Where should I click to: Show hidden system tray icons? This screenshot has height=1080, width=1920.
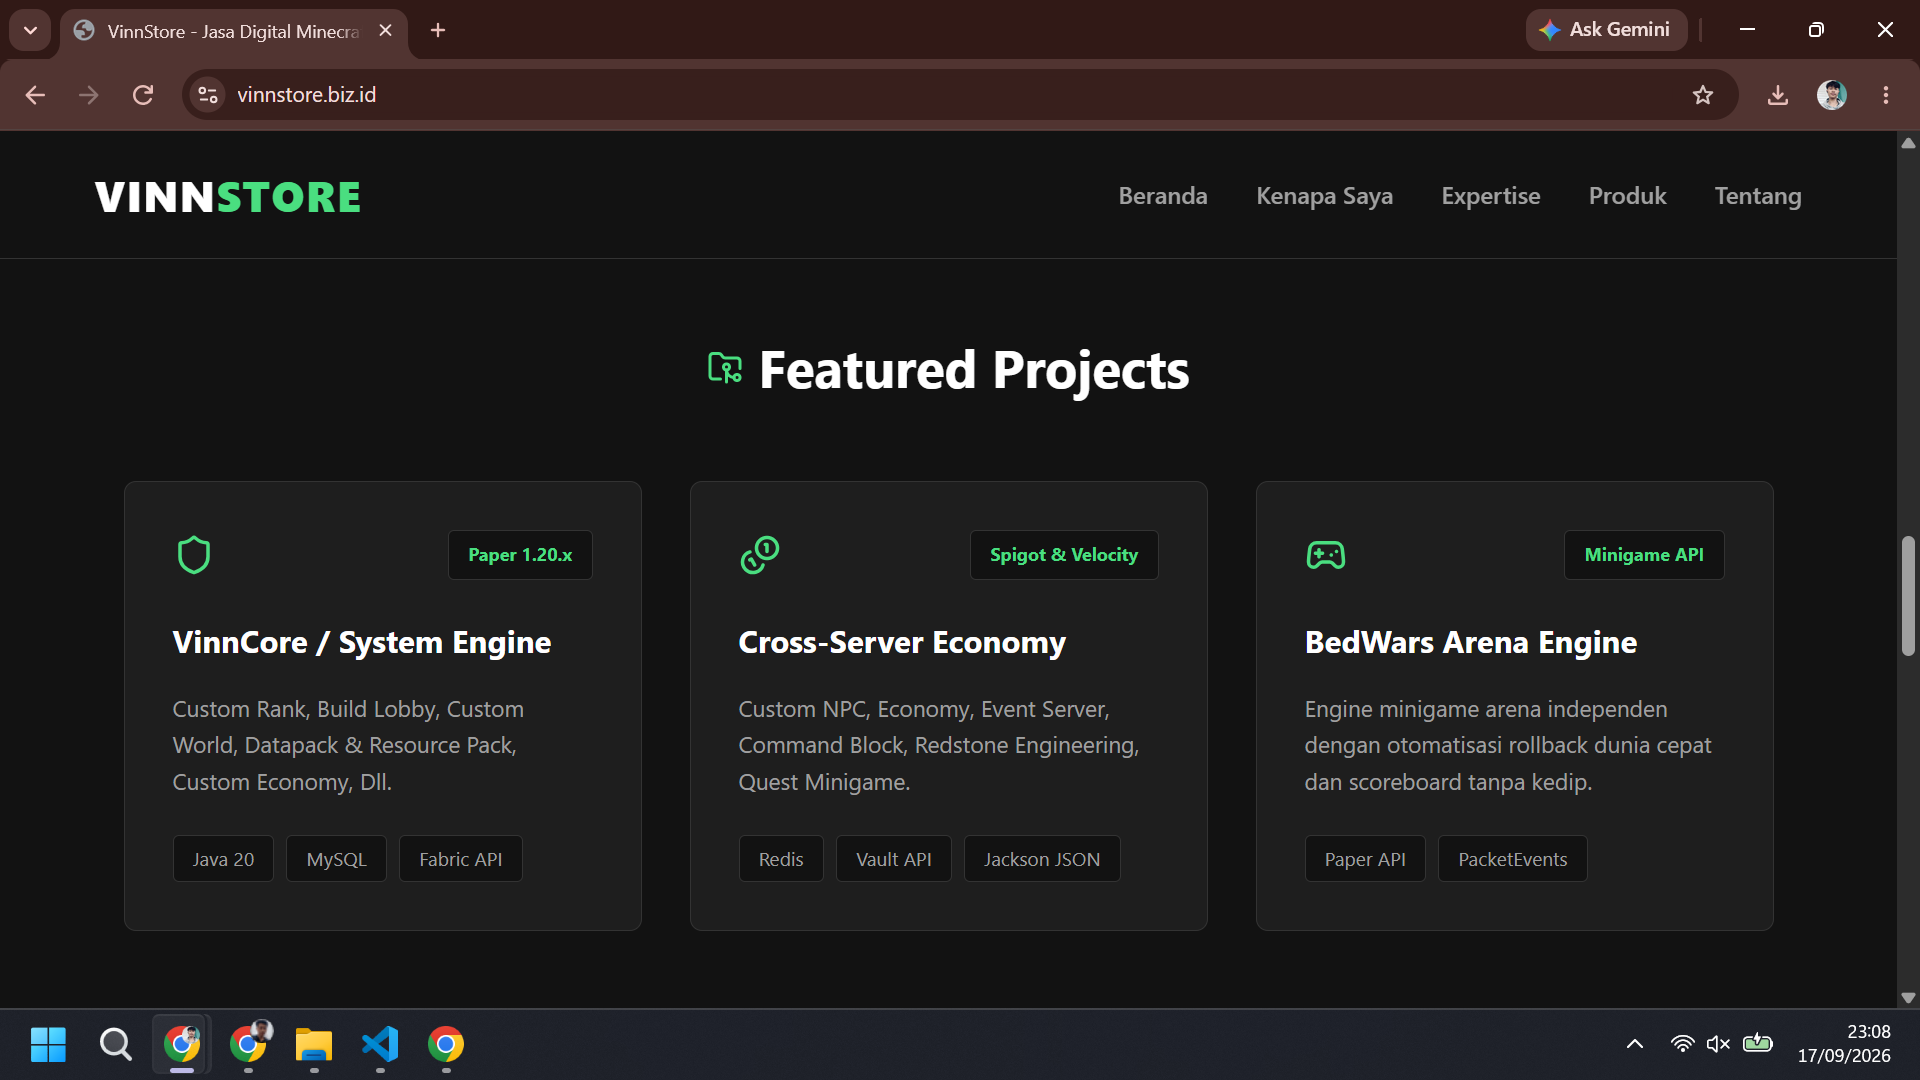1635,1044
